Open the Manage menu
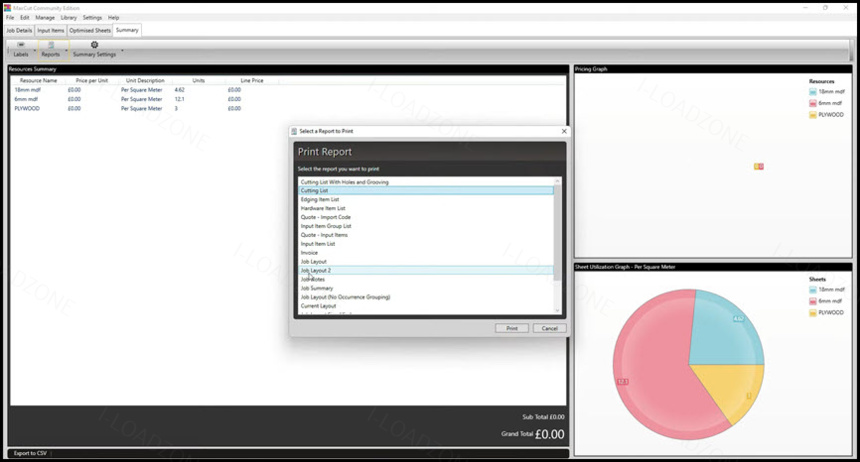This screenshot has height=462, width=860. point(45,18)
